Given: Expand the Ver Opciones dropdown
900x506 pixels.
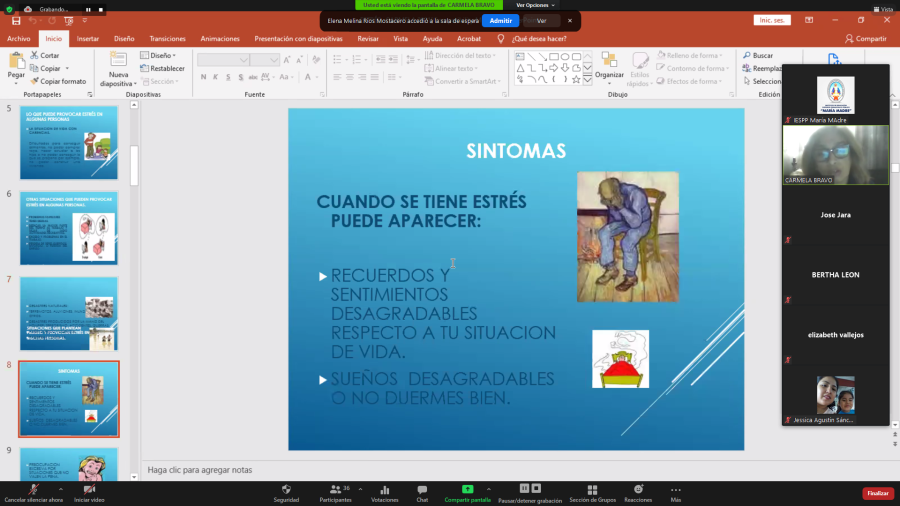Looking at the screenshot, I should [536, 5].
